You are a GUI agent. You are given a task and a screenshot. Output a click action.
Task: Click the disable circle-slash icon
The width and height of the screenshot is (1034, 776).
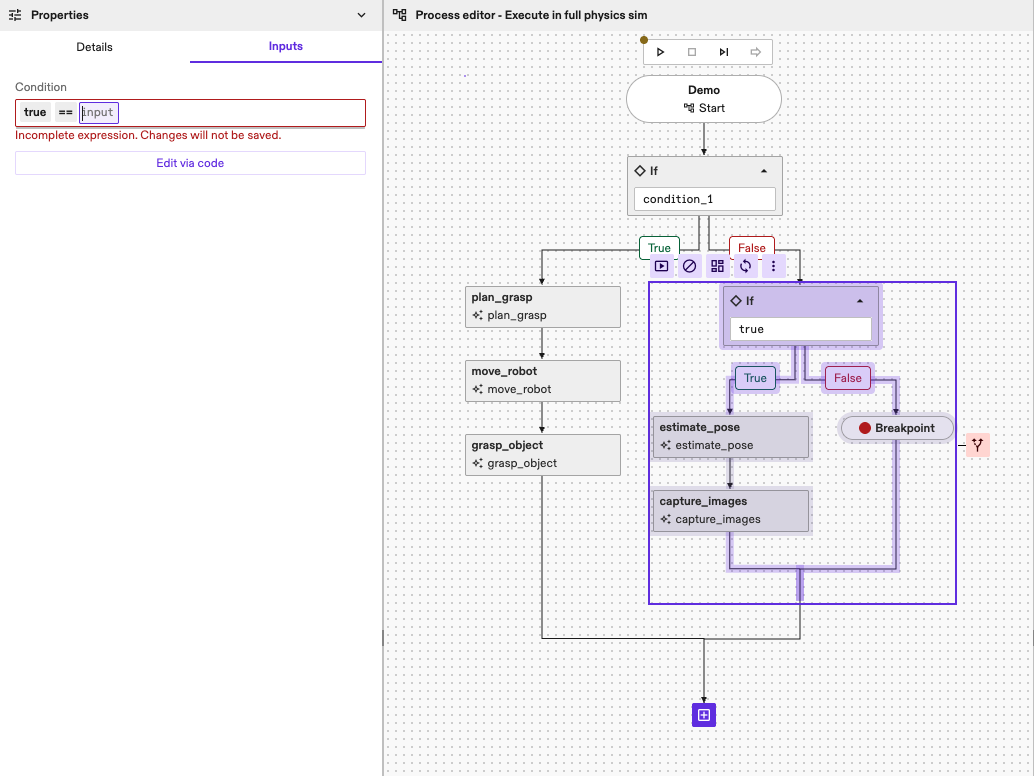tap(689, 266)
